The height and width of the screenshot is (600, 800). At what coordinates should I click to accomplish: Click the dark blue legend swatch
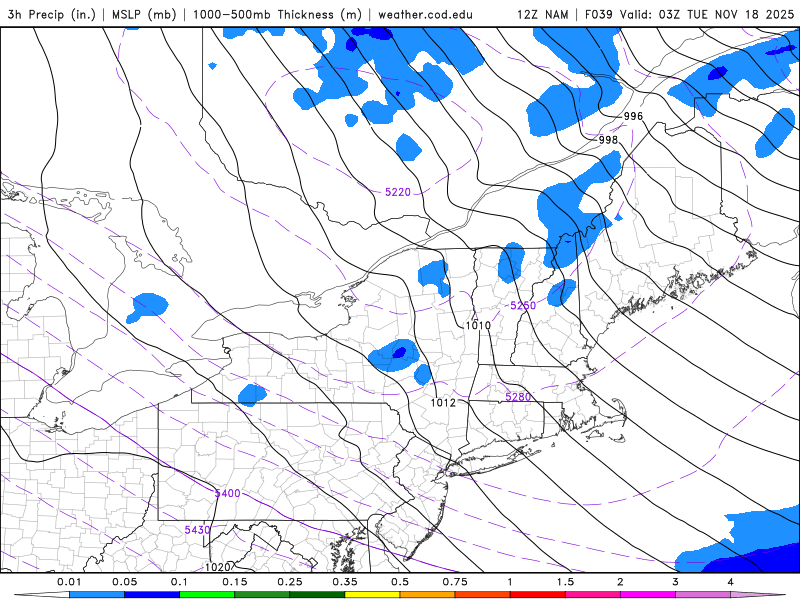point(152,595)
